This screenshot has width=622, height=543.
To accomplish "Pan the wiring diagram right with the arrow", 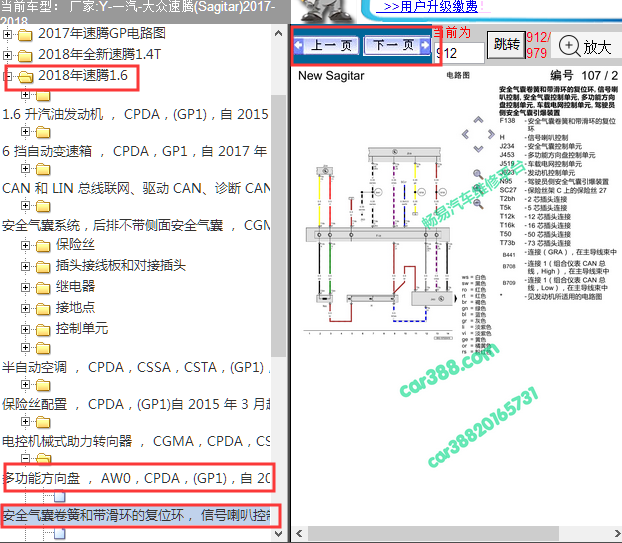I will click(491, 134).
